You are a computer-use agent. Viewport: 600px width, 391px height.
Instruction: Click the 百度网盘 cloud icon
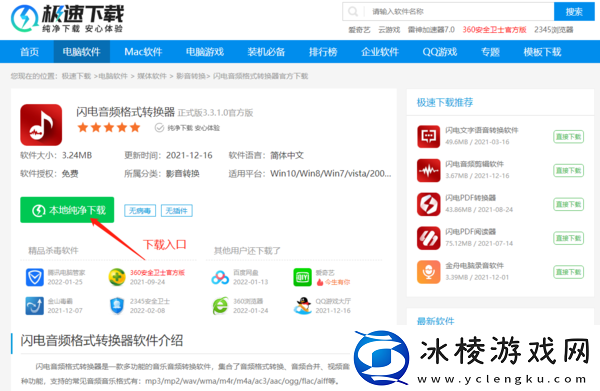tap(220, 277)
